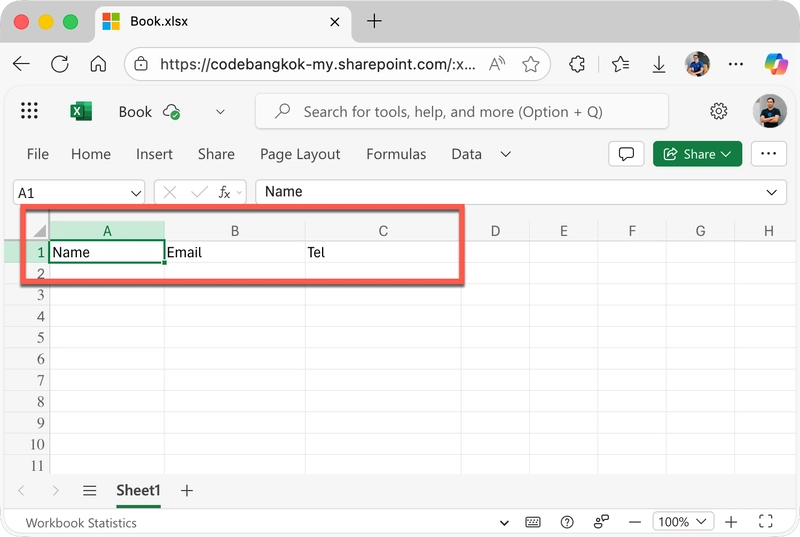Show more ribbon tabs chevron
The width and height of the screenshot is (800, 537).
[506, 154]
